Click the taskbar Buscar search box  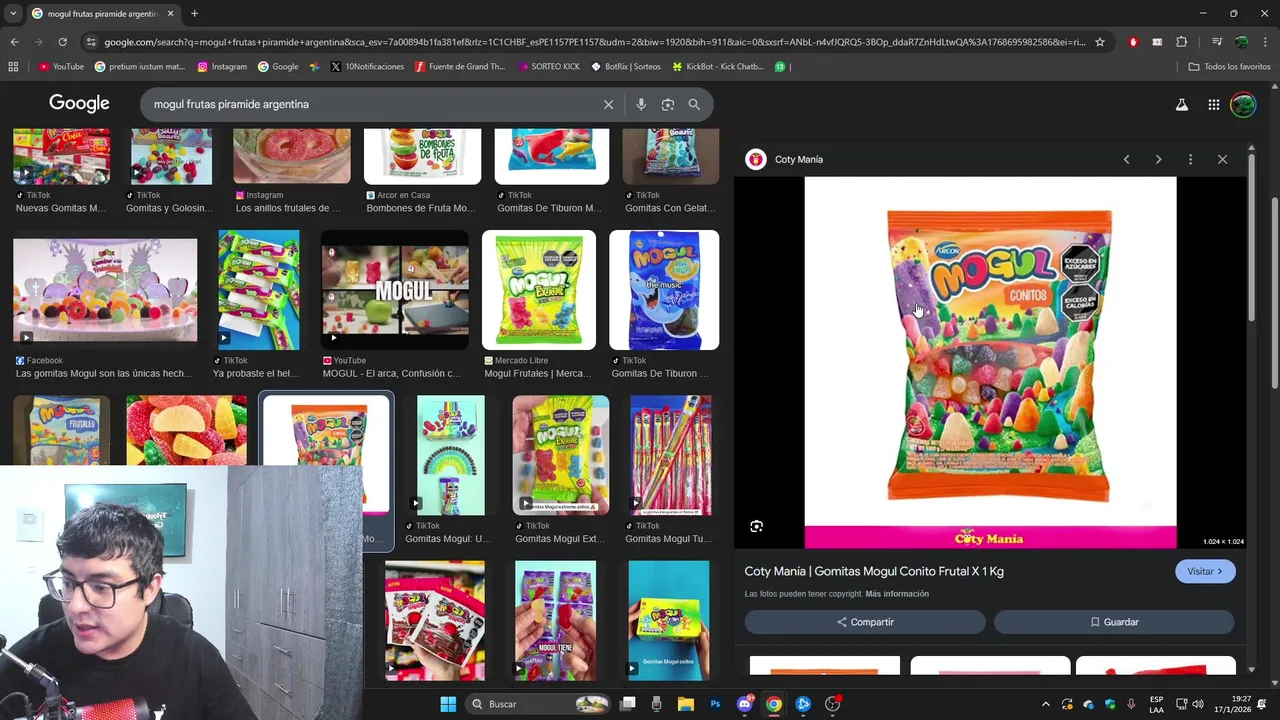point(540,704)
